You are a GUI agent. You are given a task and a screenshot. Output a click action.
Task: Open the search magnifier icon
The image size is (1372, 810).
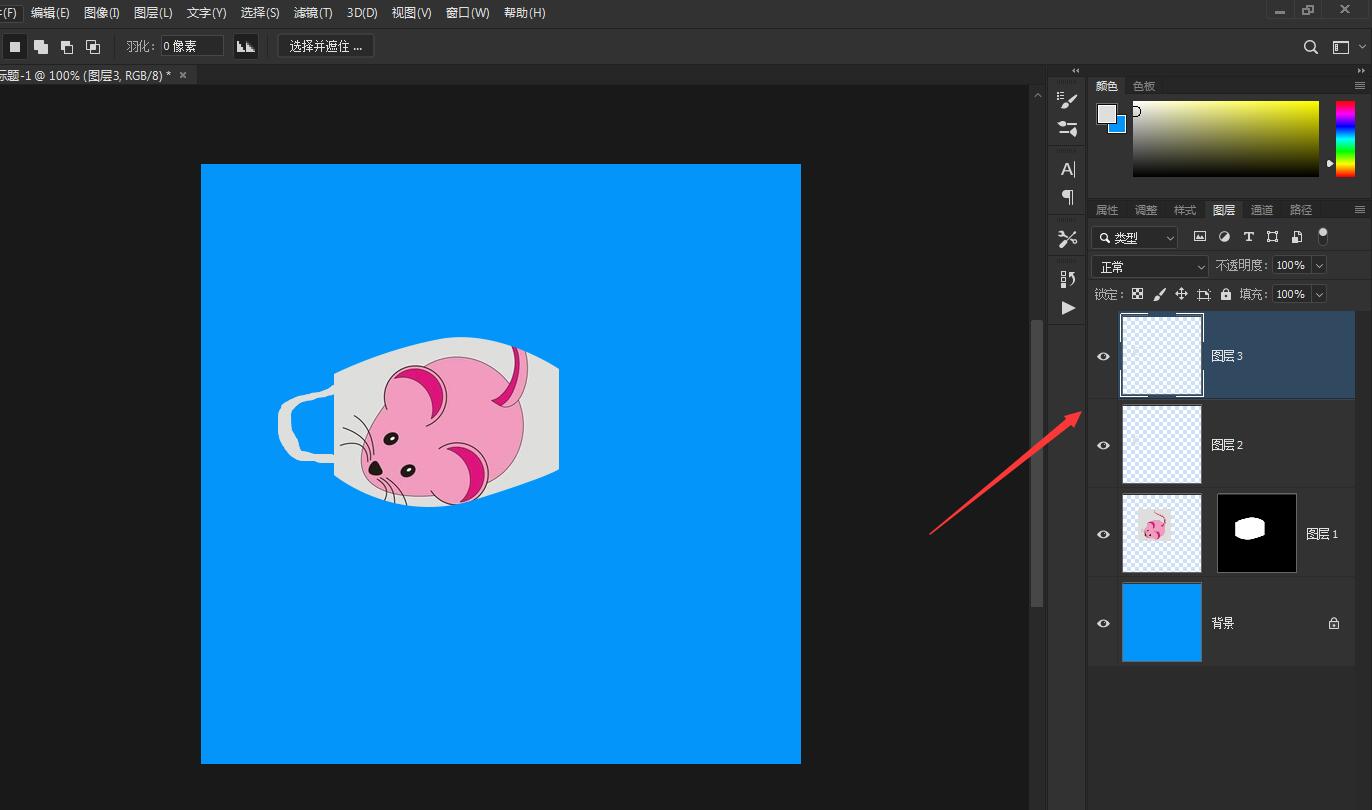(1311, 47)
